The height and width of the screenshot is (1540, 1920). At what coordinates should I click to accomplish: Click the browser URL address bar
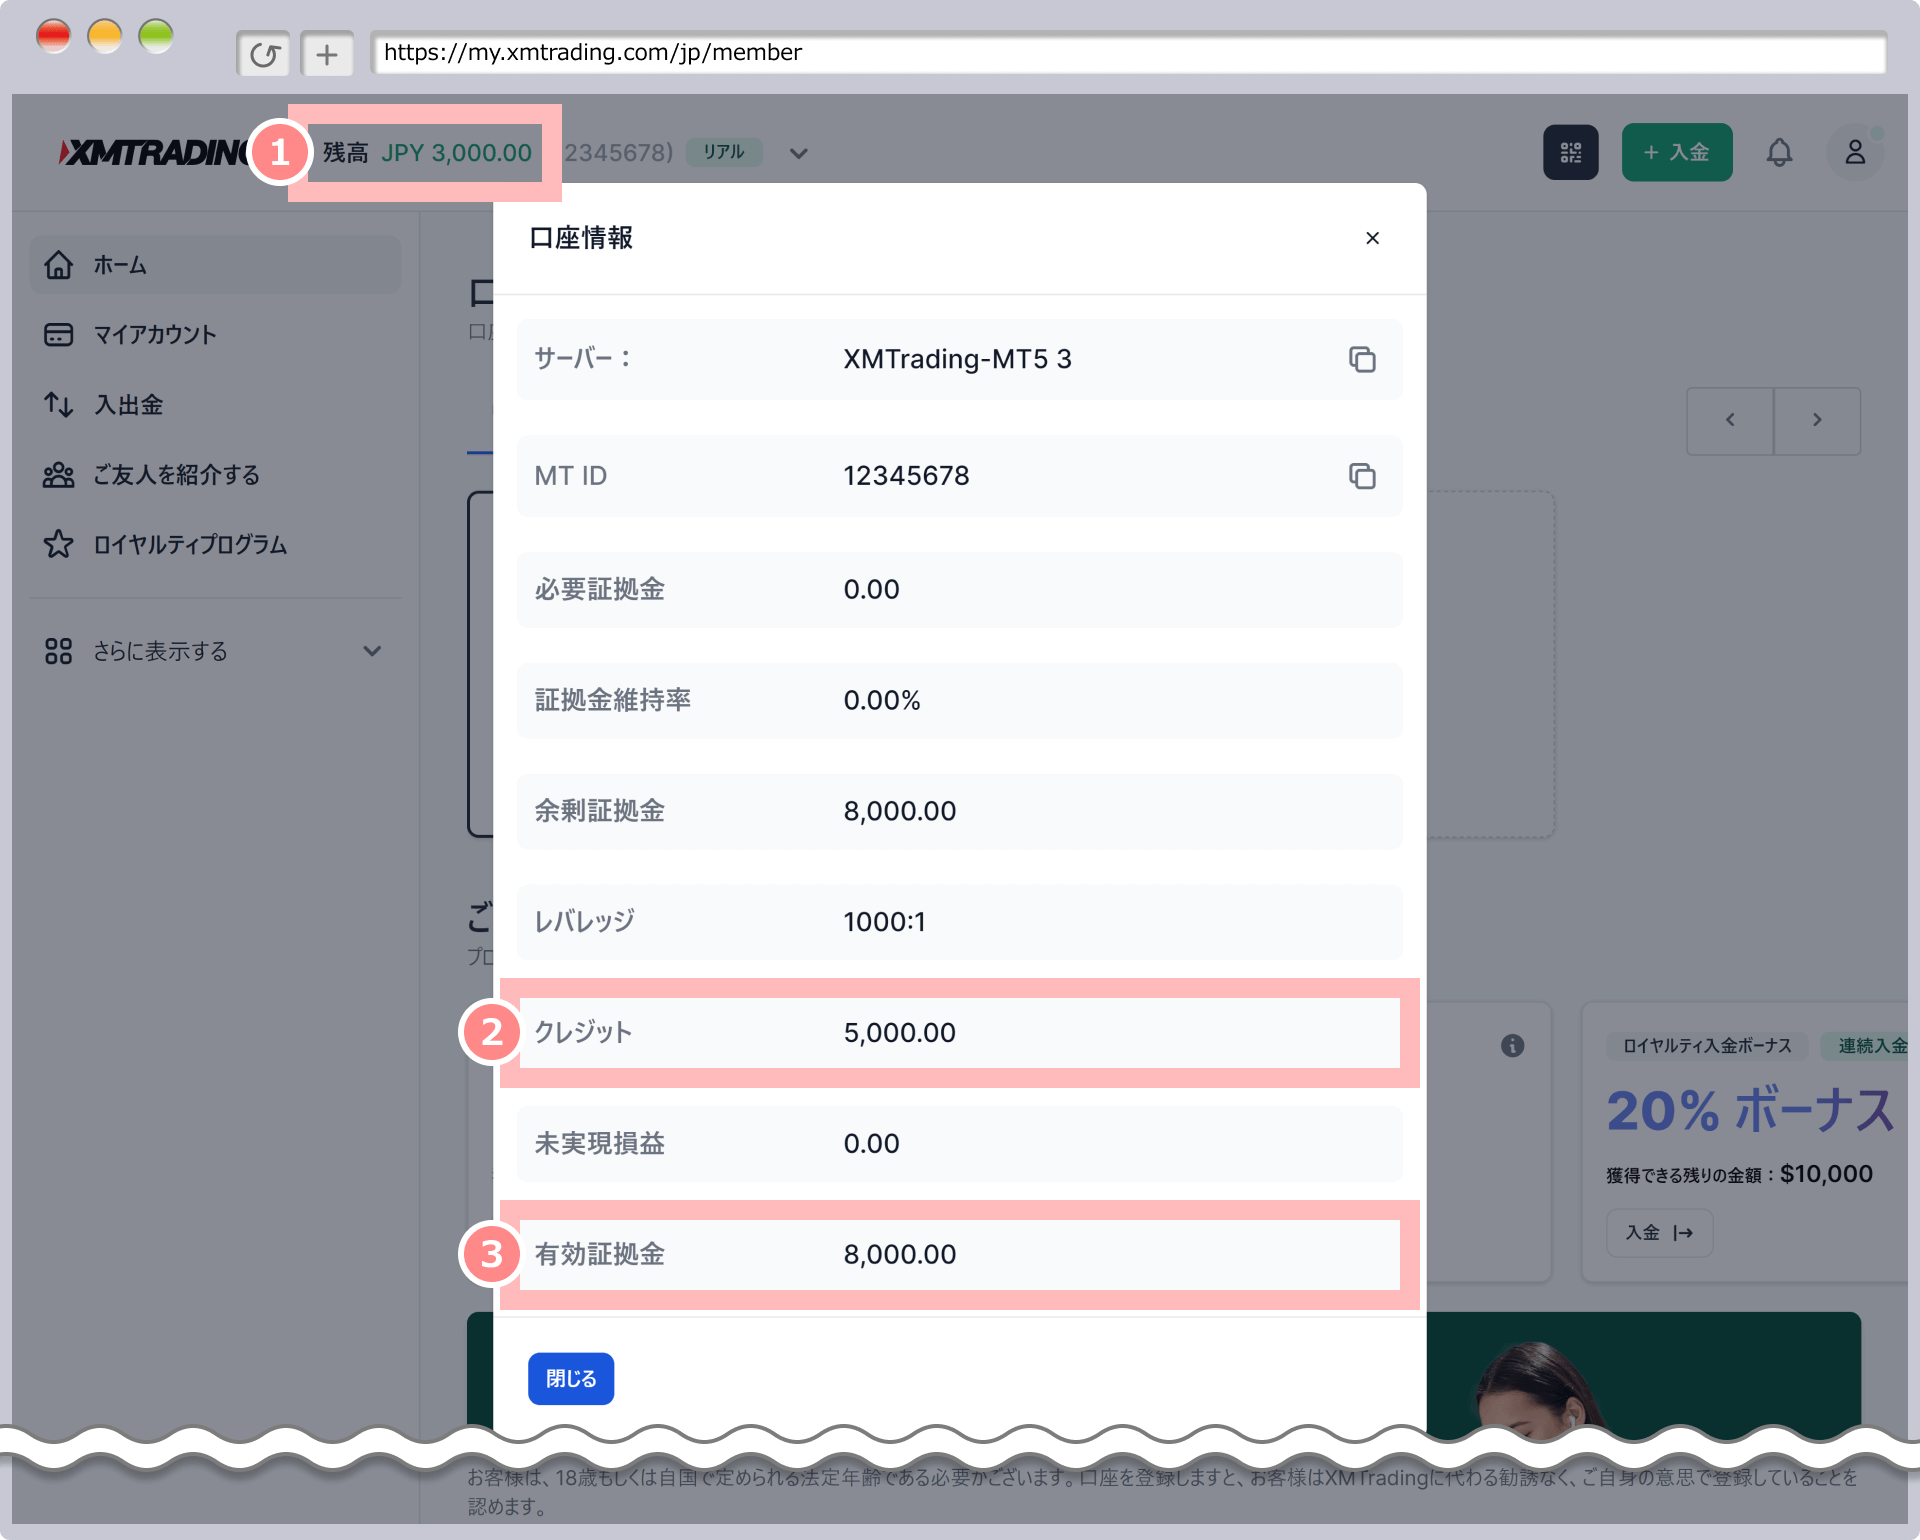point(1128,53)
